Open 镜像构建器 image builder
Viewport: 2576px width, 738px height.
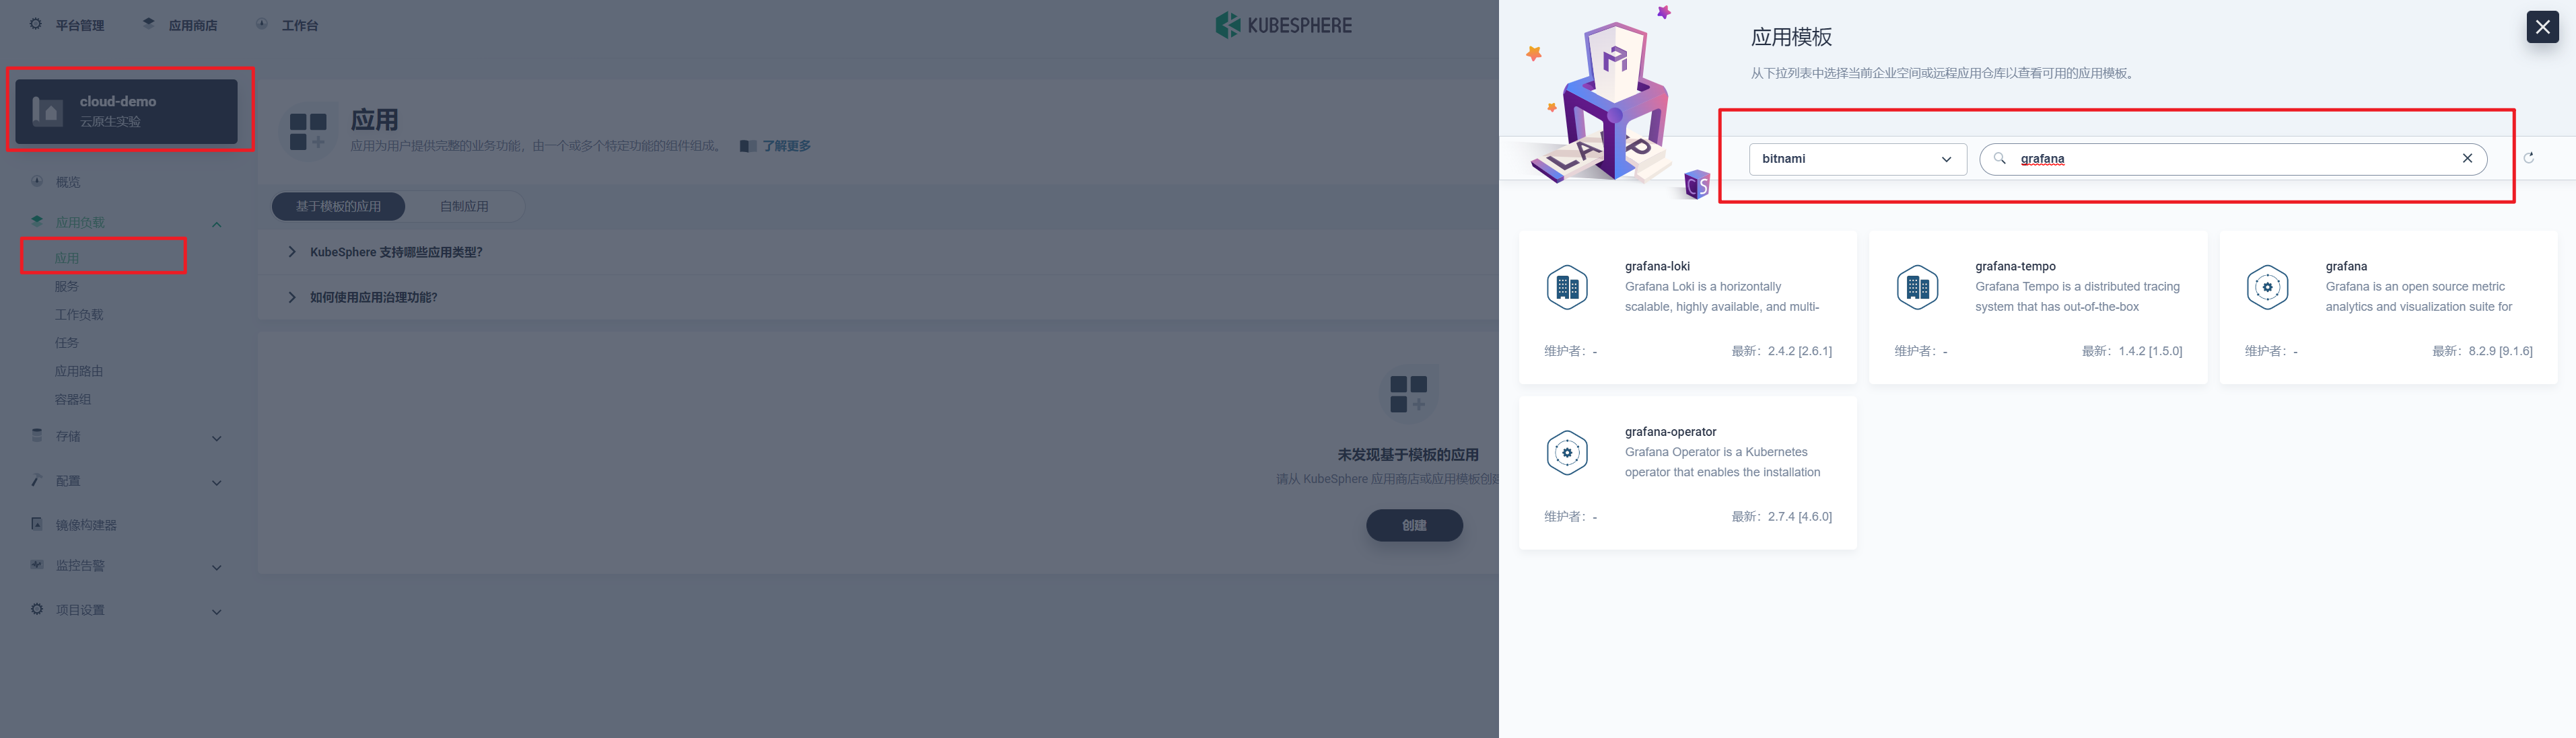tap(86, 525)
